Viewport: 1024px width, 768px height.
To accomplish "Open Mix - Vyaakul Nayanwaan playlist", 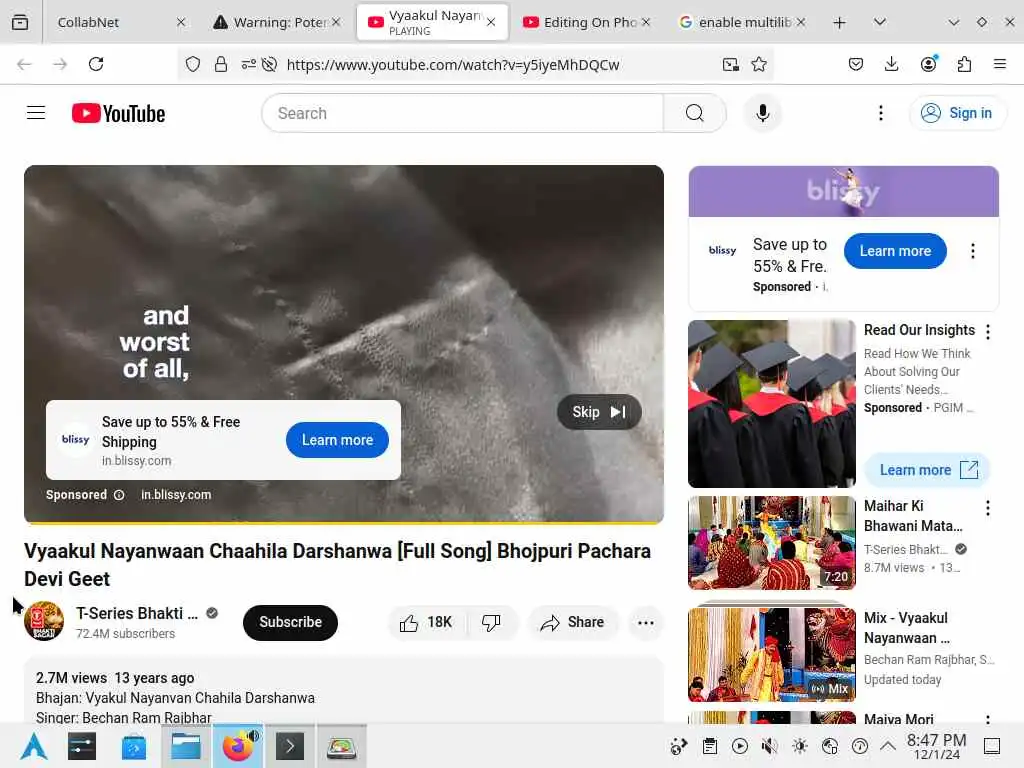I will 771,654.
